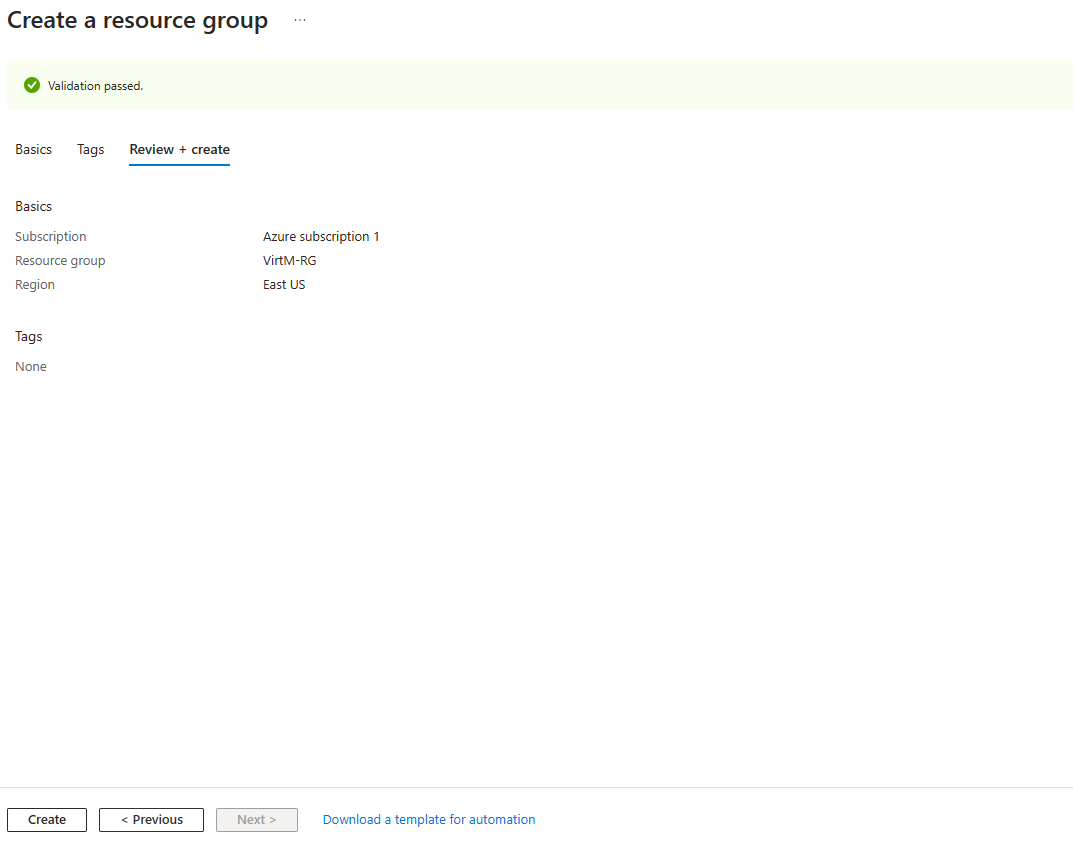
Task: Open the Tags tab
Action: click(90, 149)
